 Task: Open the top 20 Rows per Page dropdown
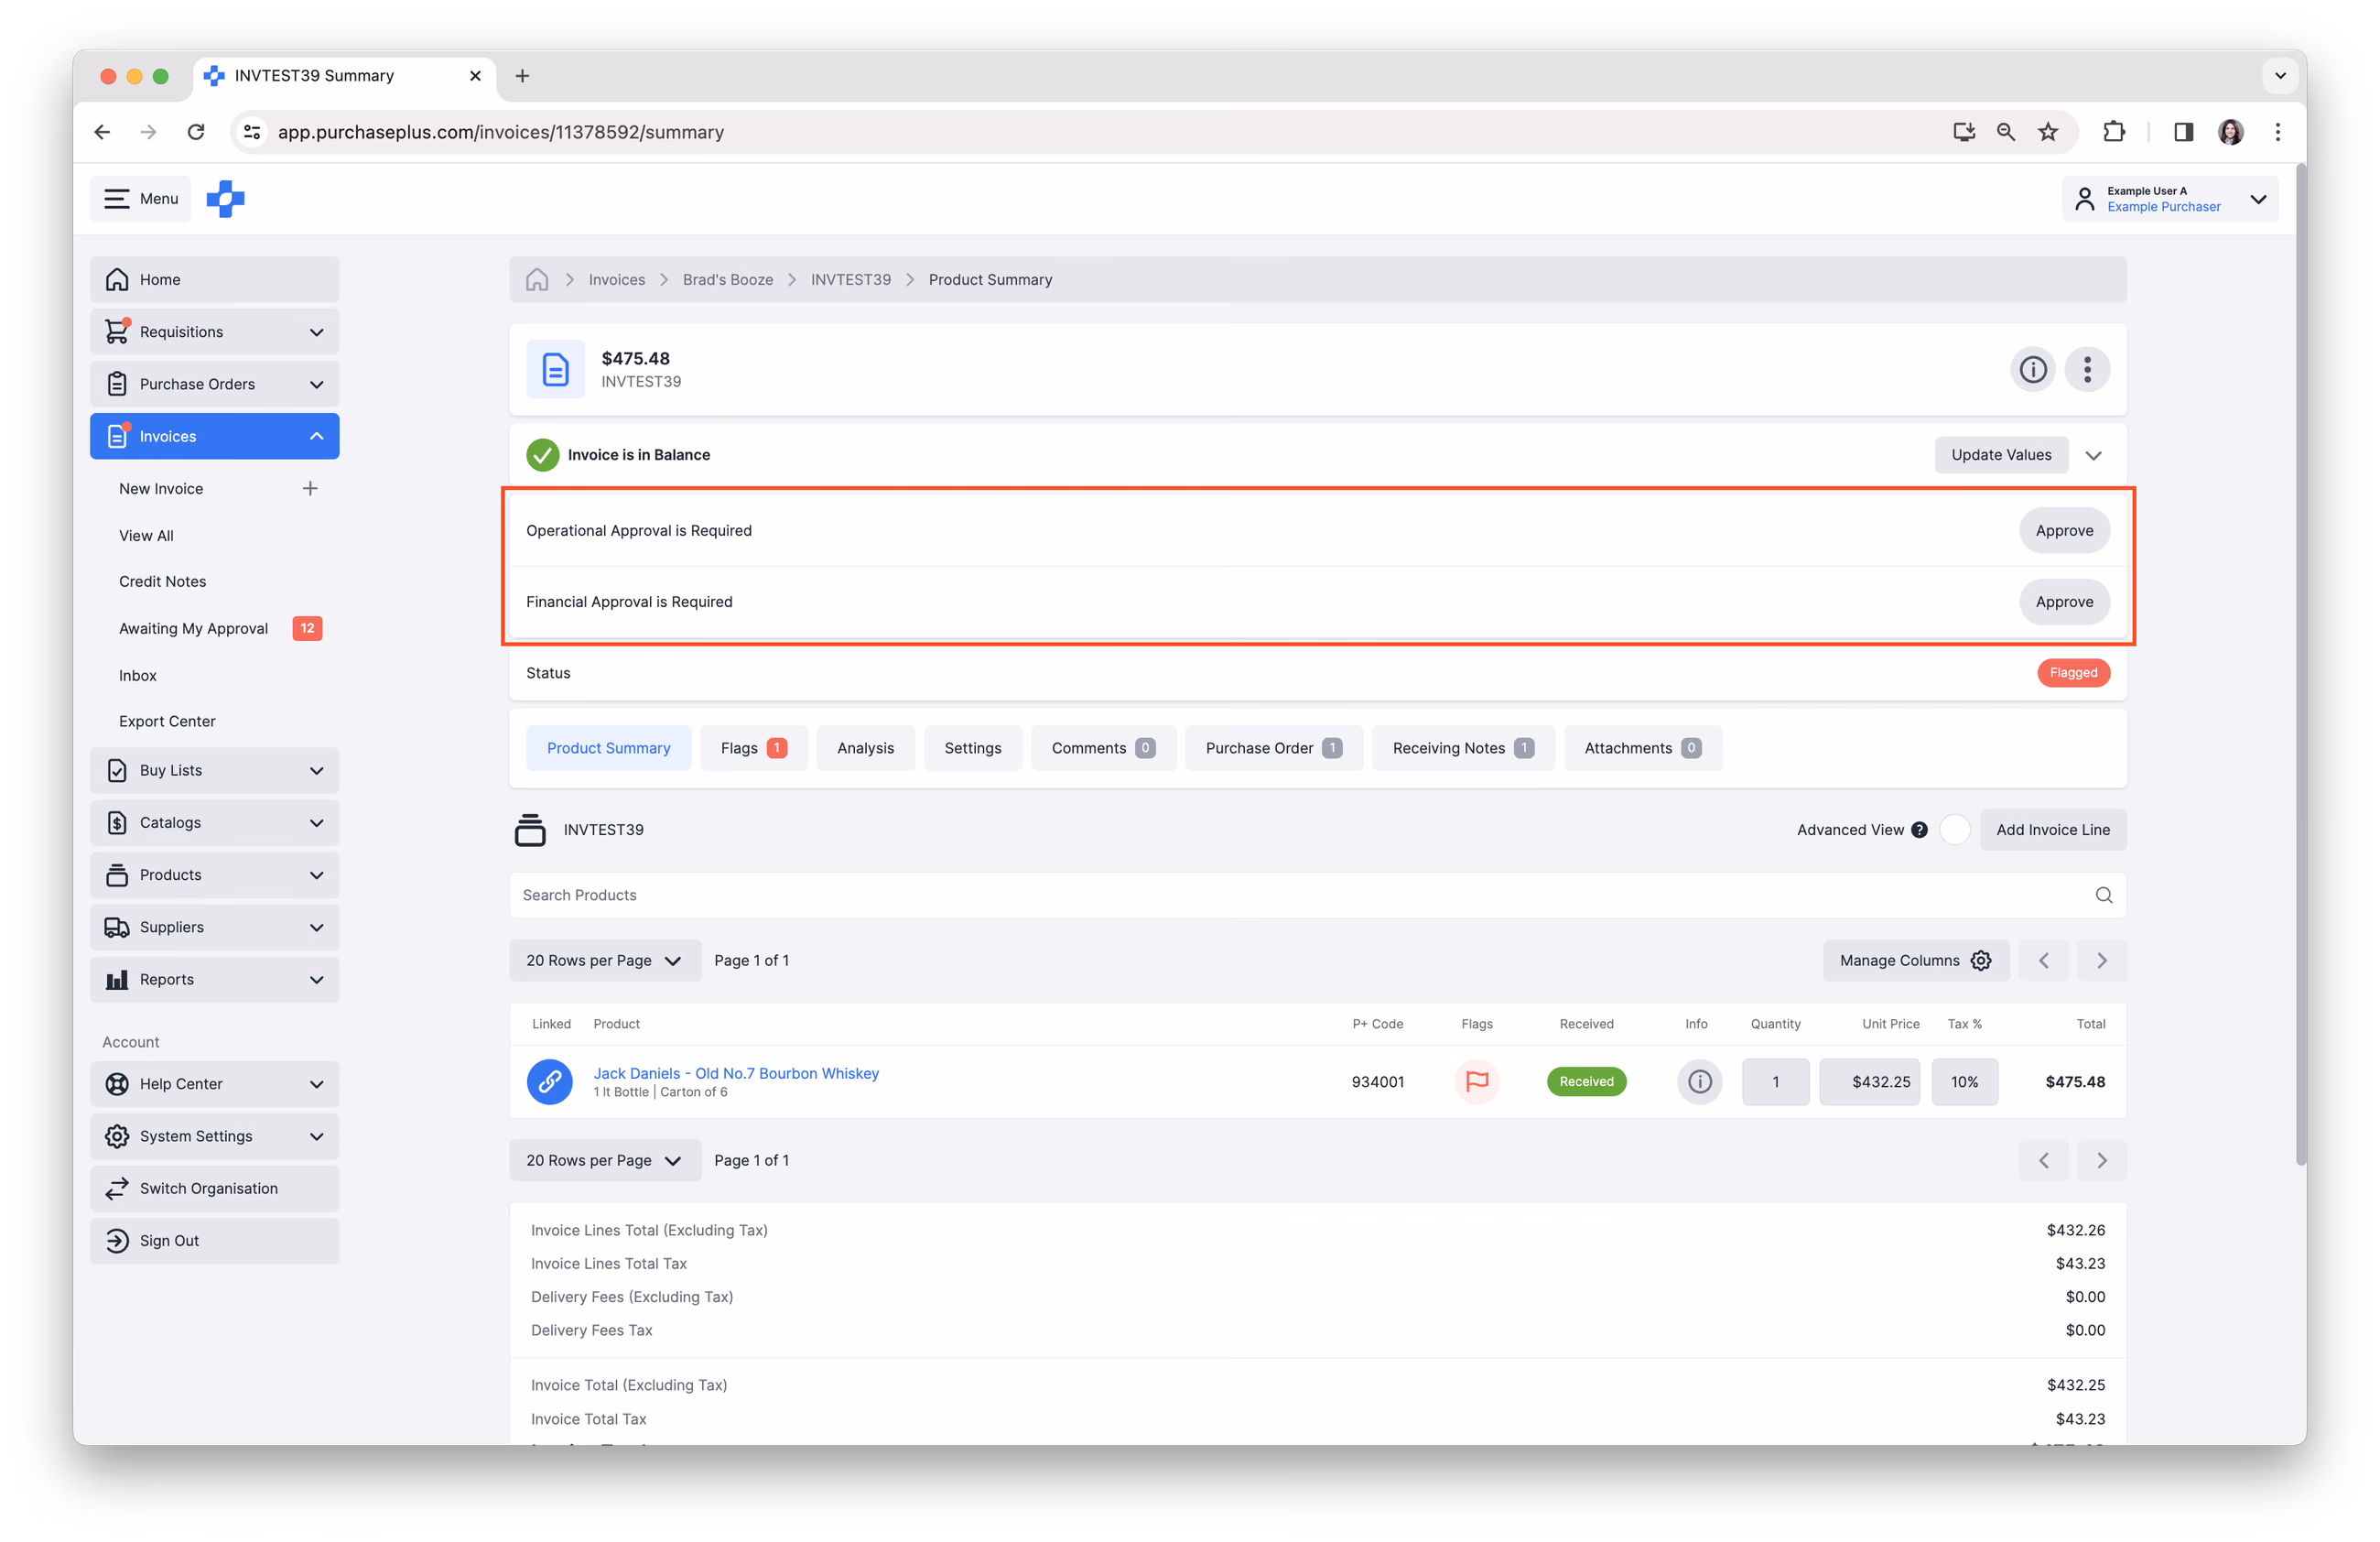click(605, 961)
